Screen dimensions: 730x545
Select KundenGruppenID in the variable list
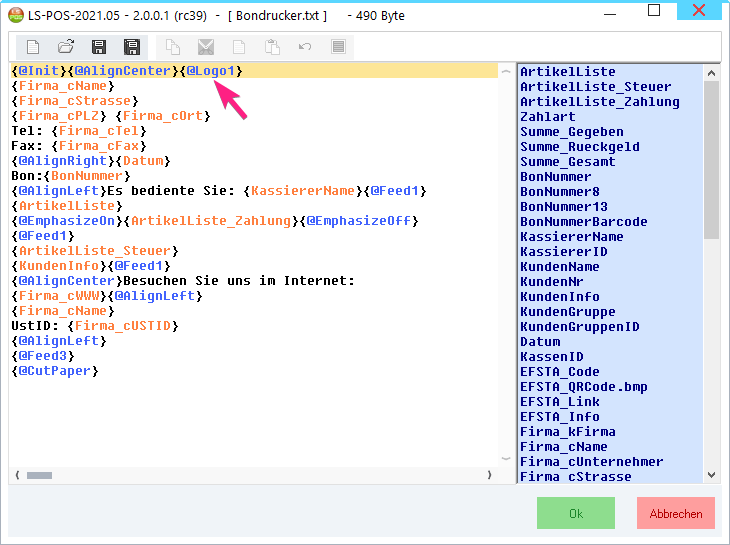tap(580, 327)
